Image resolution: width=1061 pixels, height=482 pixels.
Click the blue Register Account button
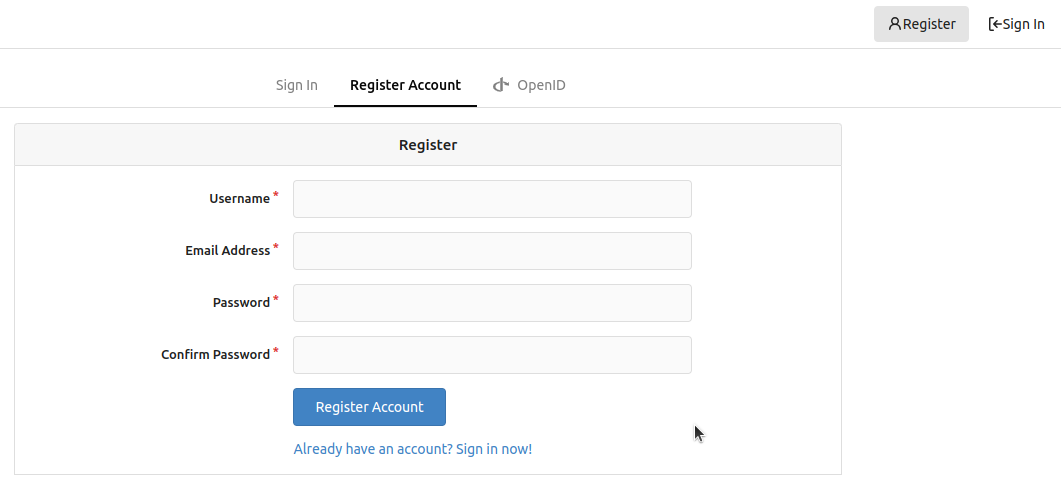pyautogui.click(x=369, y=407)
